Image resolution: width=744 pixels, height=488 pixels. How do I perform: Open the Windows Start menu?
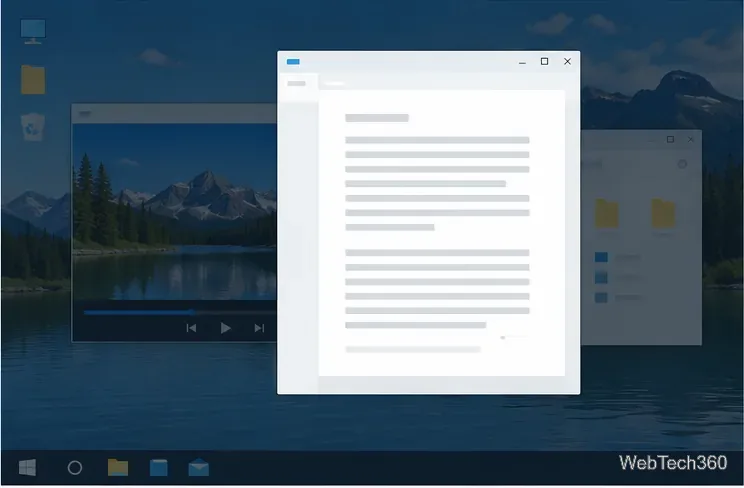pos(27,468)
